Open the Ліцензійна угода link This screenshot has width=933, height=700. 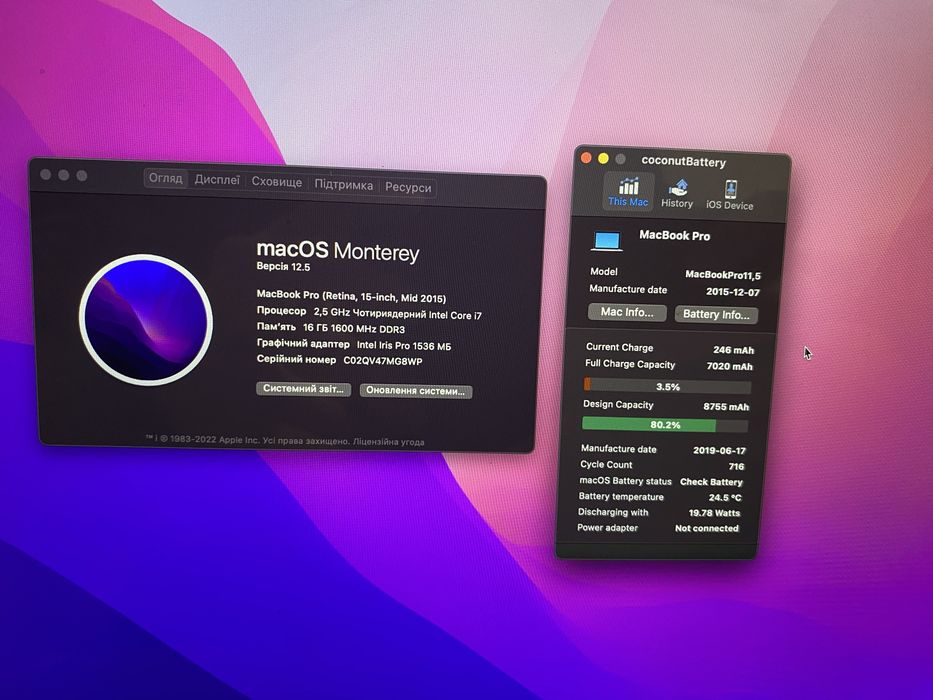click(x=389, y=442)
